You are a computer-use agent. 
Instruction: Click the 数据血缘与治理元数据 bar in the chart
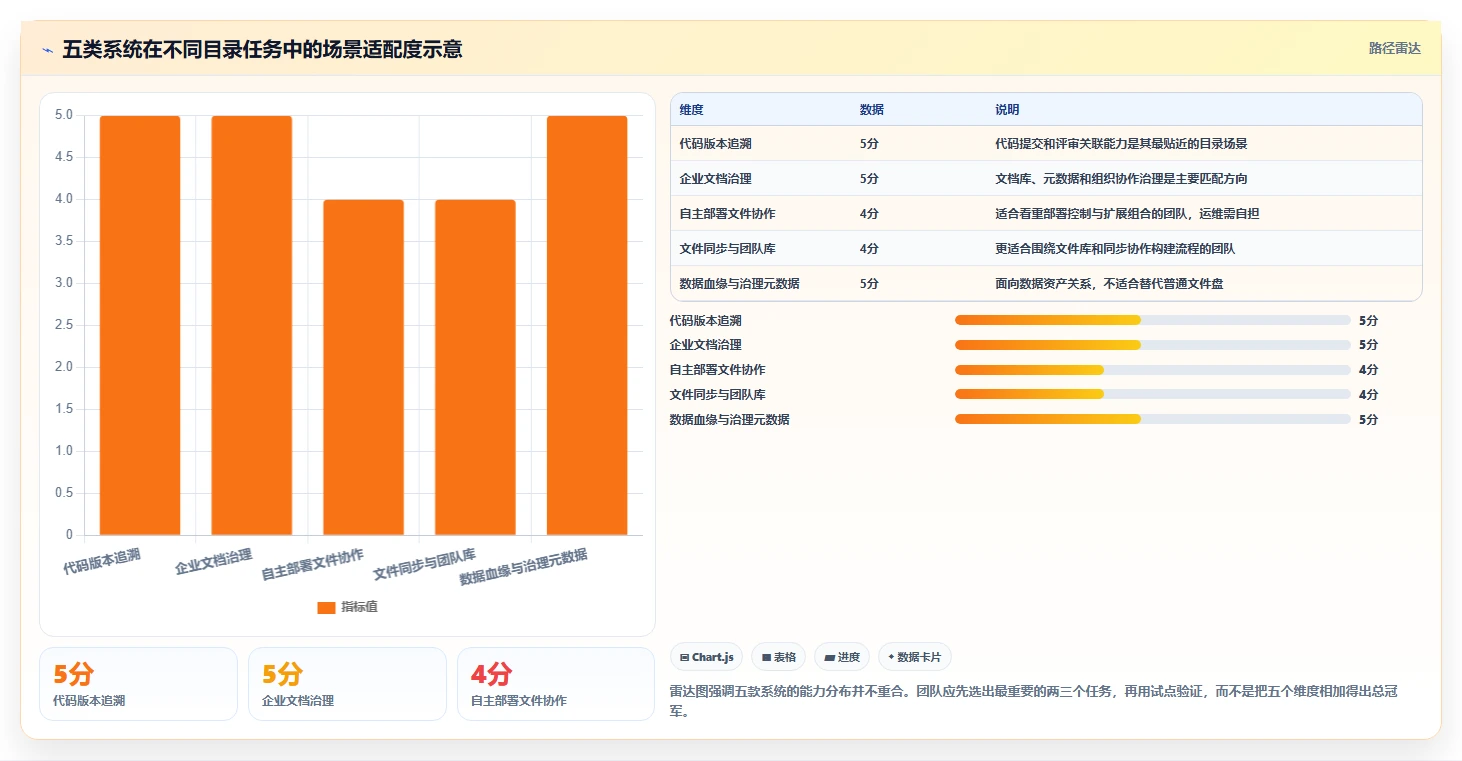(x=587, y=325)
